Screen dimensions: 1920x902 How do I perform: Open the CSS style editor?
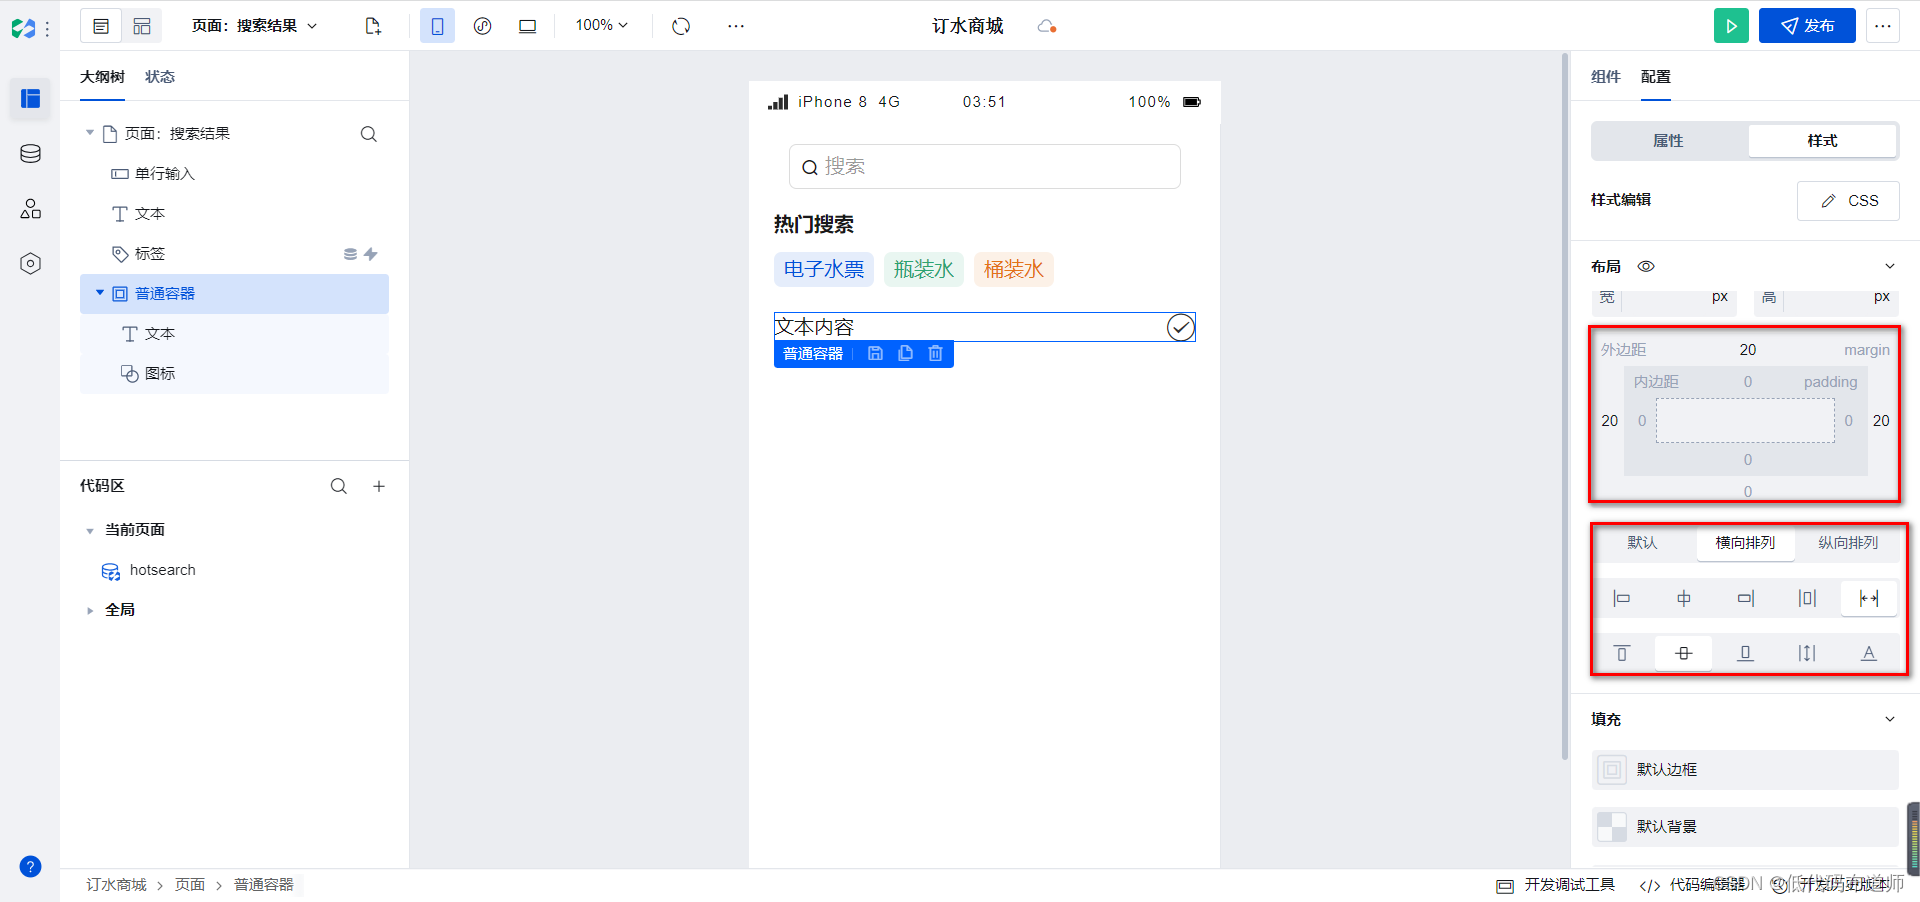point(1848,201)
